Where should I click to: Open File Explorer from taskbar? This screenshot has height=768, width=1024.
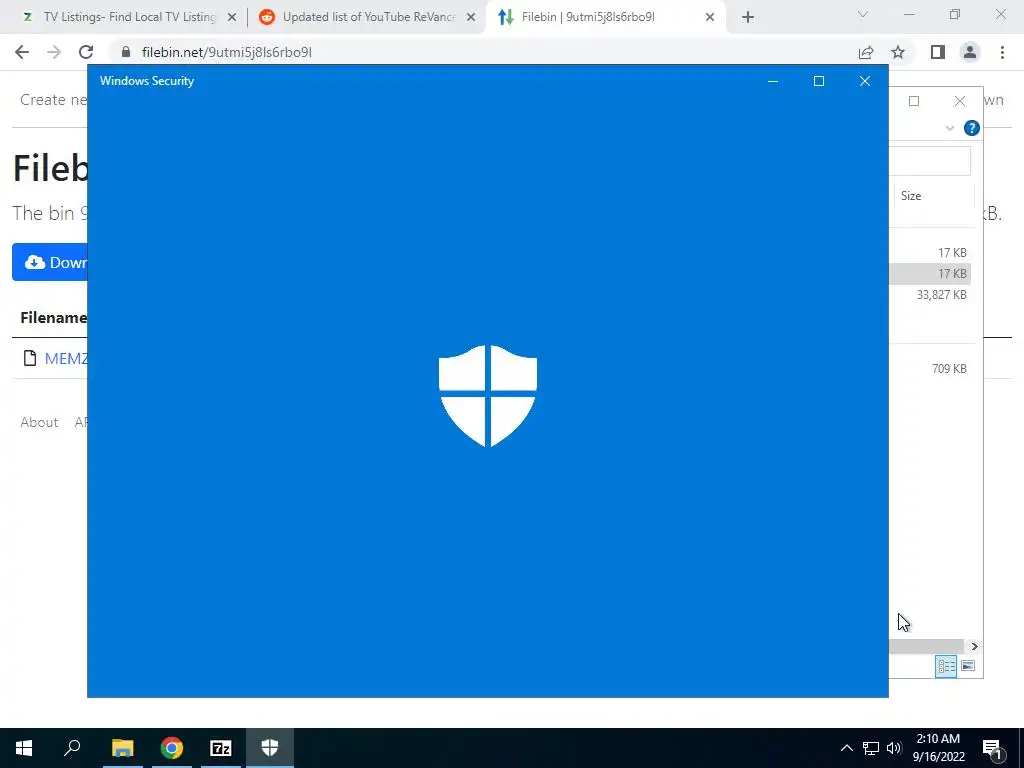click(122, 748)
